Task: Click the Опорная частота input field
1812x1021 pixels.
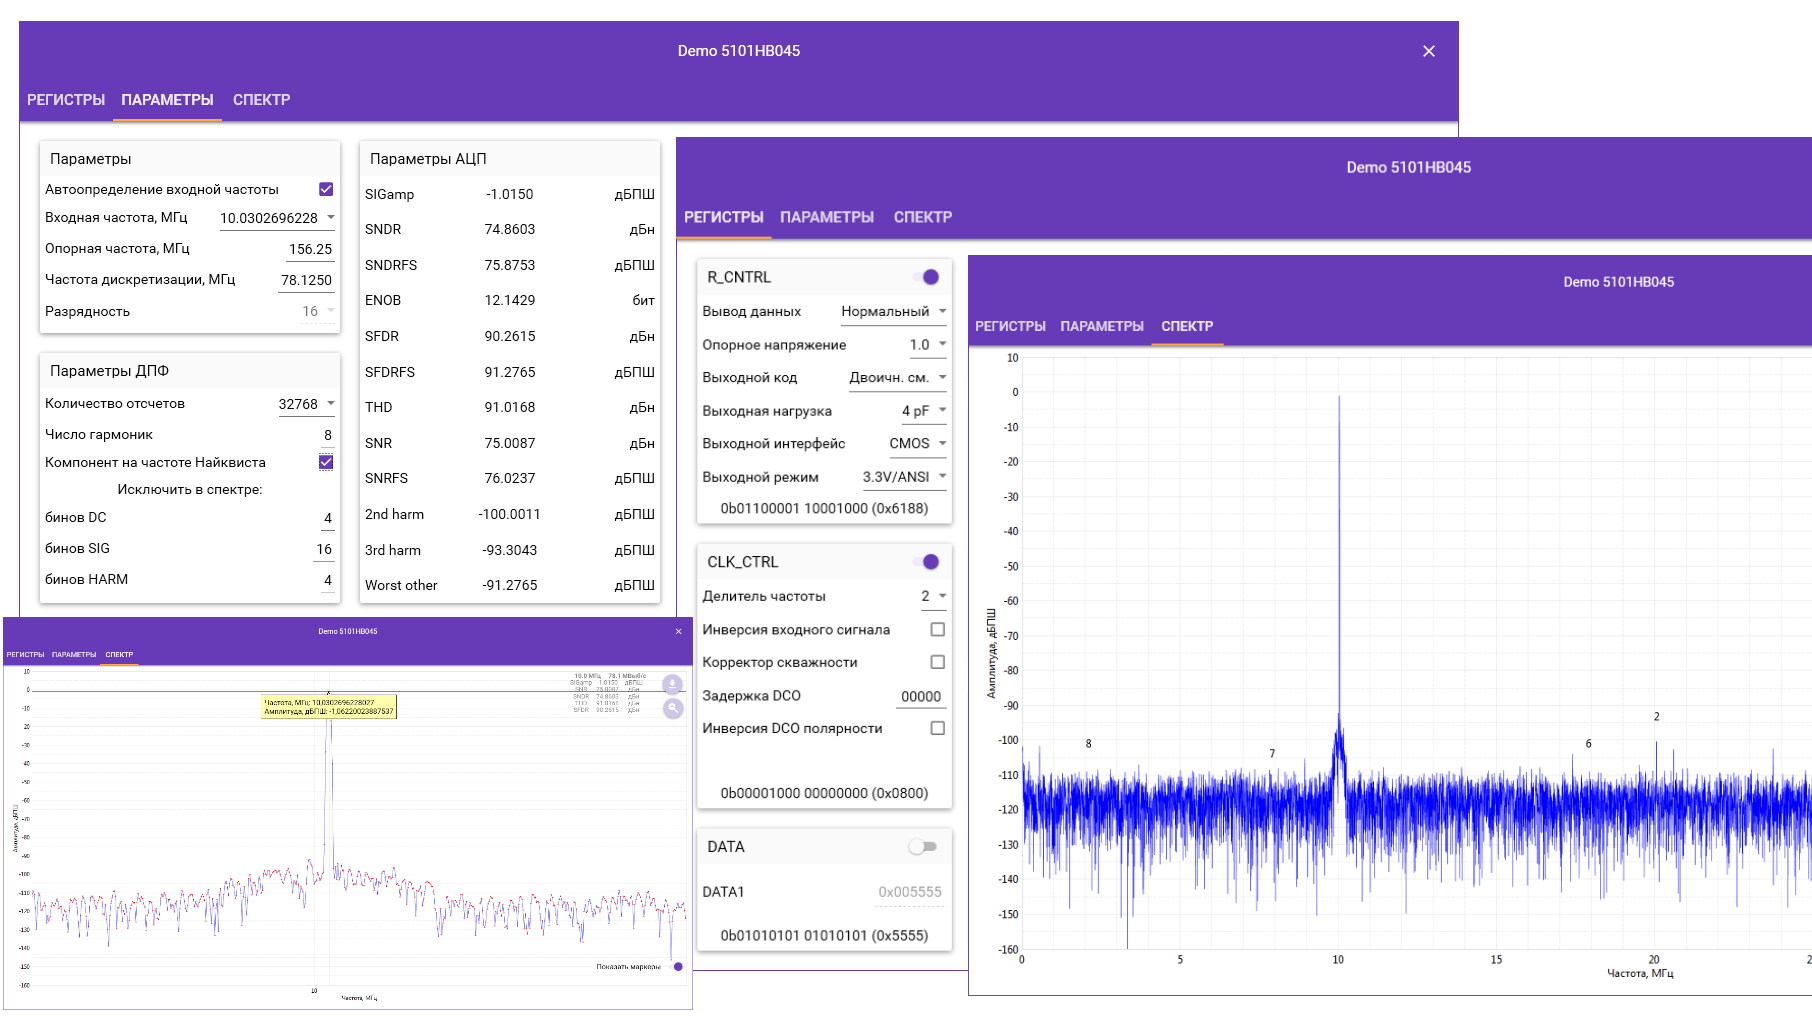Action: point(310,249)
